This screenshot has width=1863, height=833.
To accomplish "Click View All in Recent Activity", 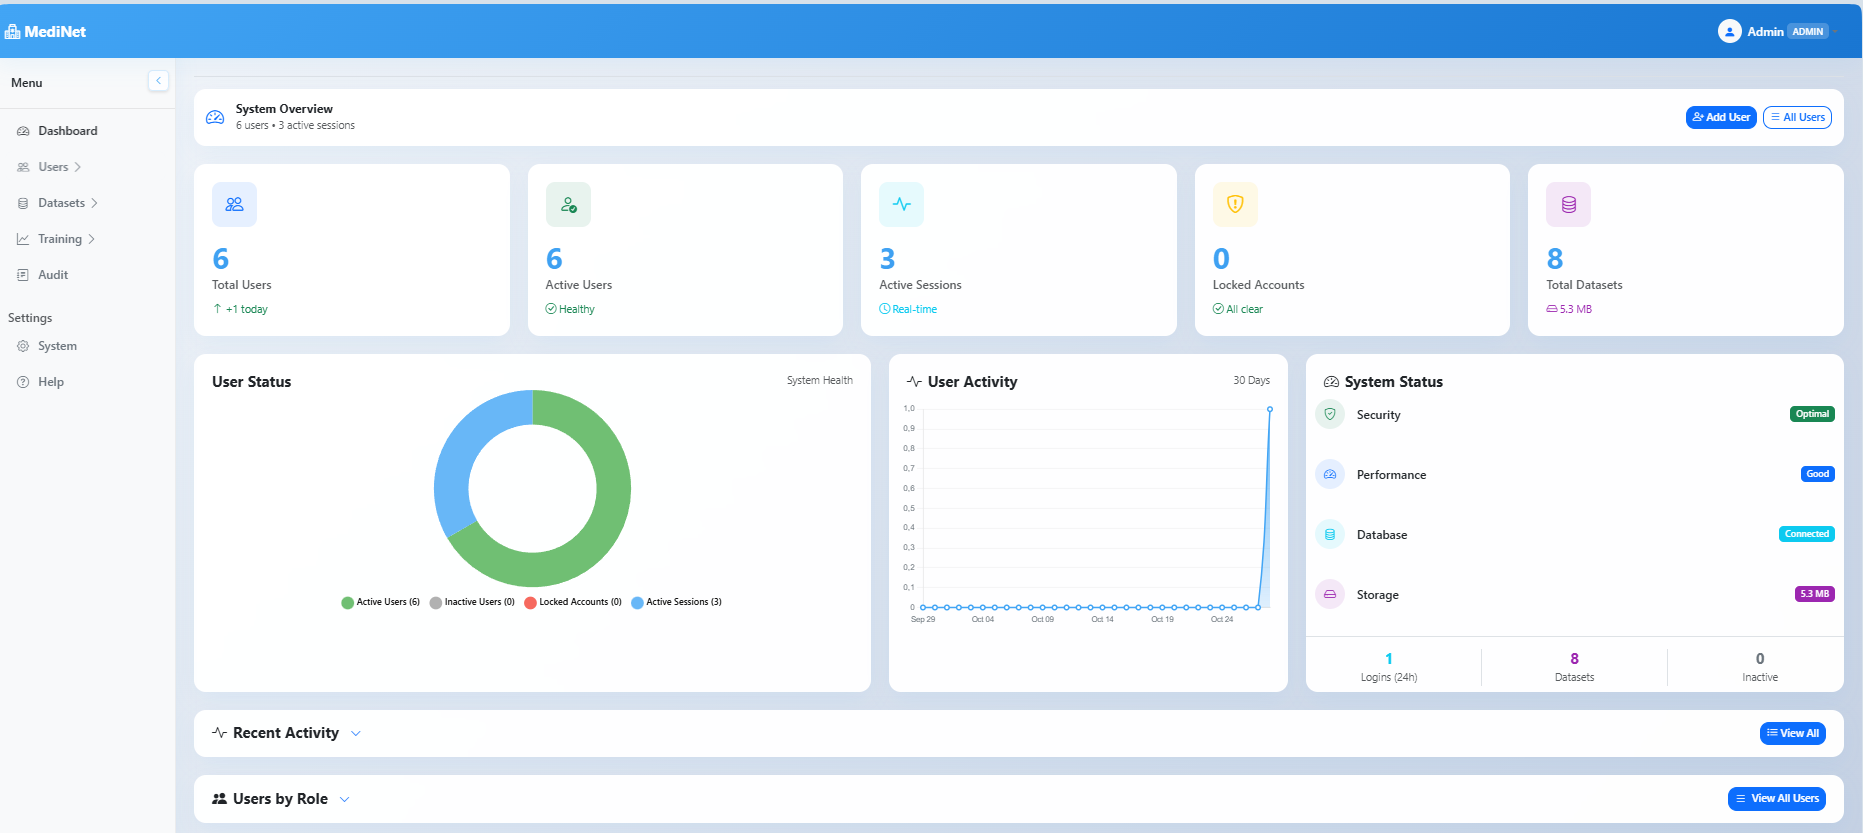I will [x=1792, y=733].
